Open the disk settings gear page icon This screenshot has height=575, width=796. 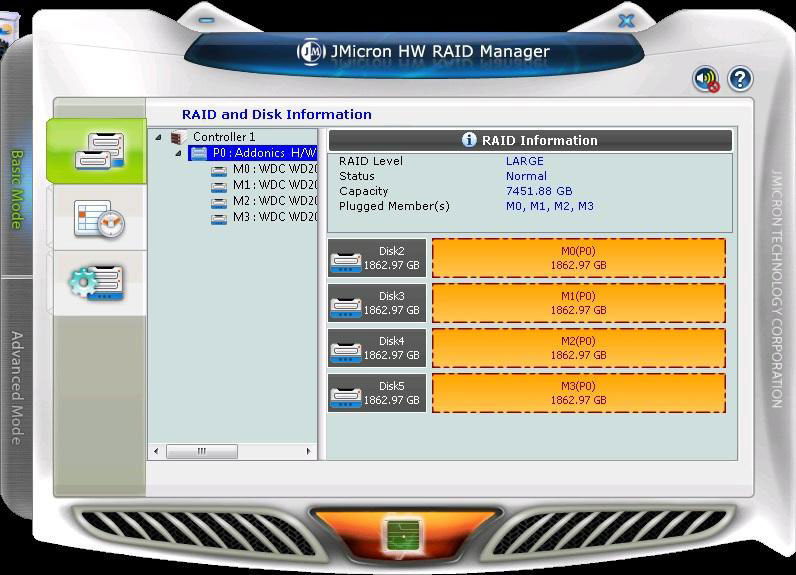point(96,283)
